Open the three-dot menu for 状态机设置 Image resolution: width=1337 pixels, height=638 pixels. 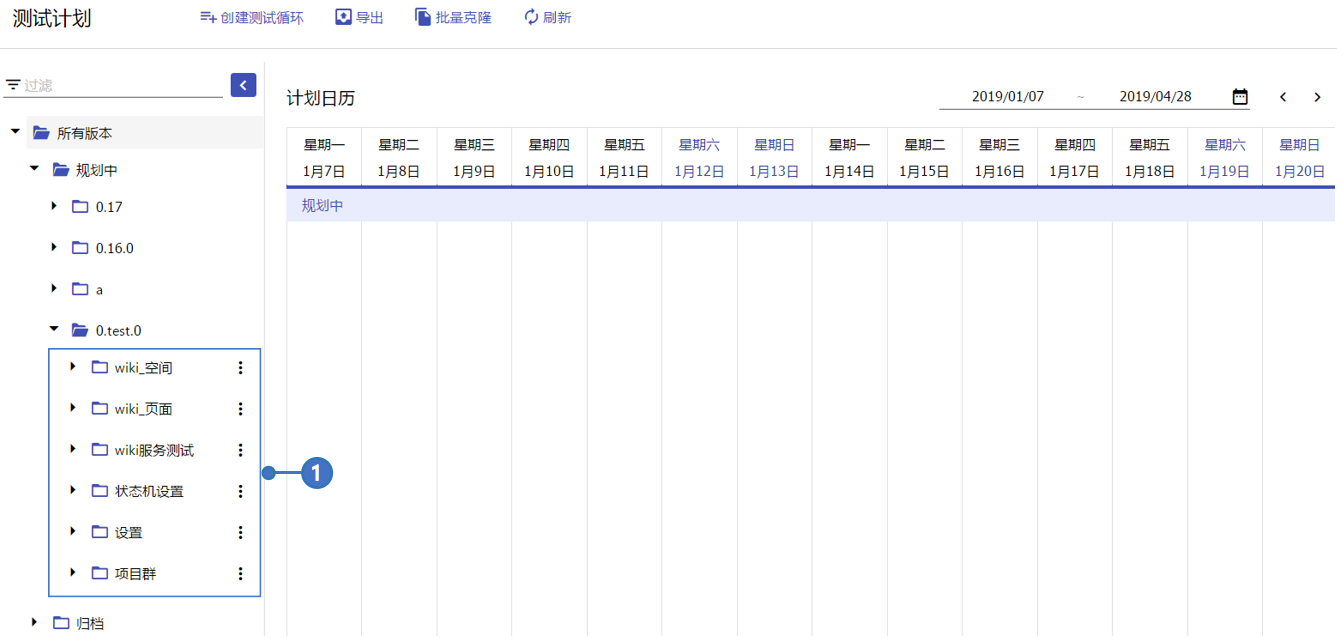tap(240, 491)
